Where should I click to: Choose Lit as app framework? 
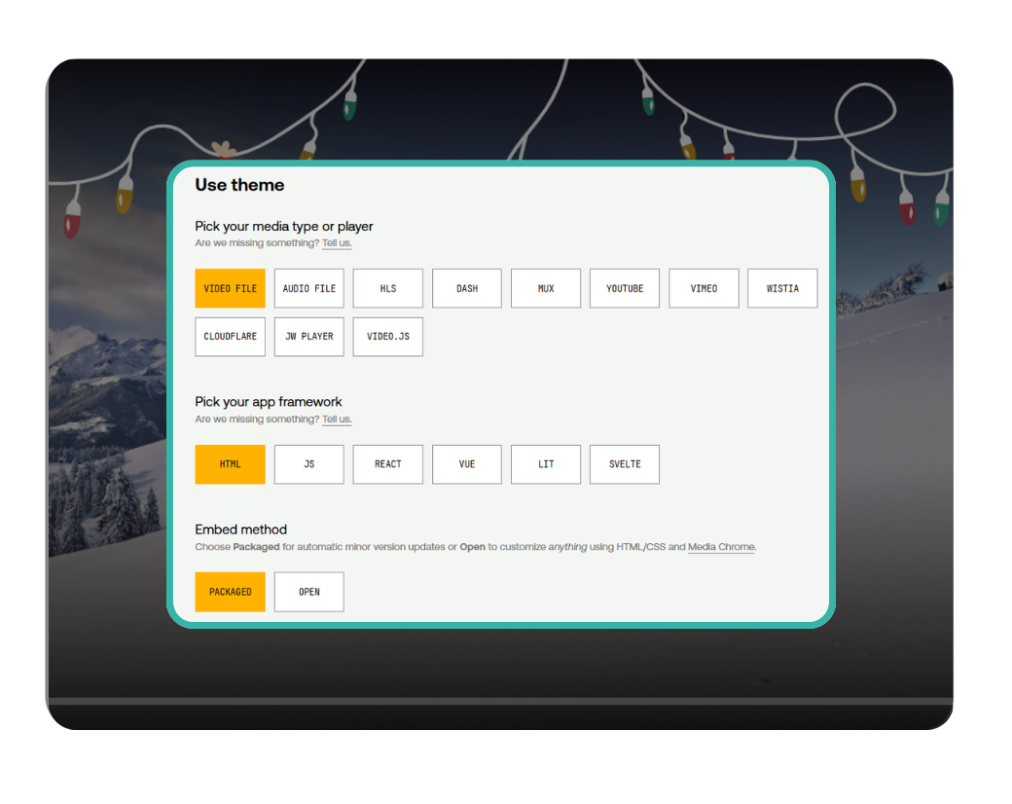pyautogui.click(x=545, y=464)
